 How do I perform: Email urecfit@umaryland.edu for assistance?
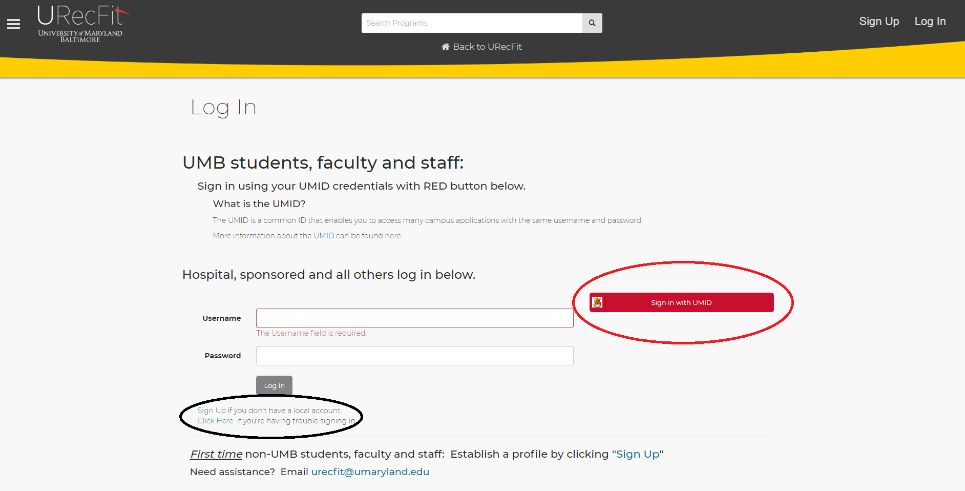click(370, 471)
